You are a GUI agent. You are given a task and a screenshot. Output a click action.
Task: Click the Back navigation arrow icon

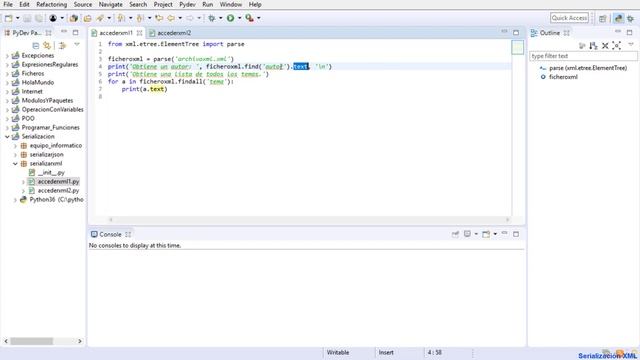[171, 18]
